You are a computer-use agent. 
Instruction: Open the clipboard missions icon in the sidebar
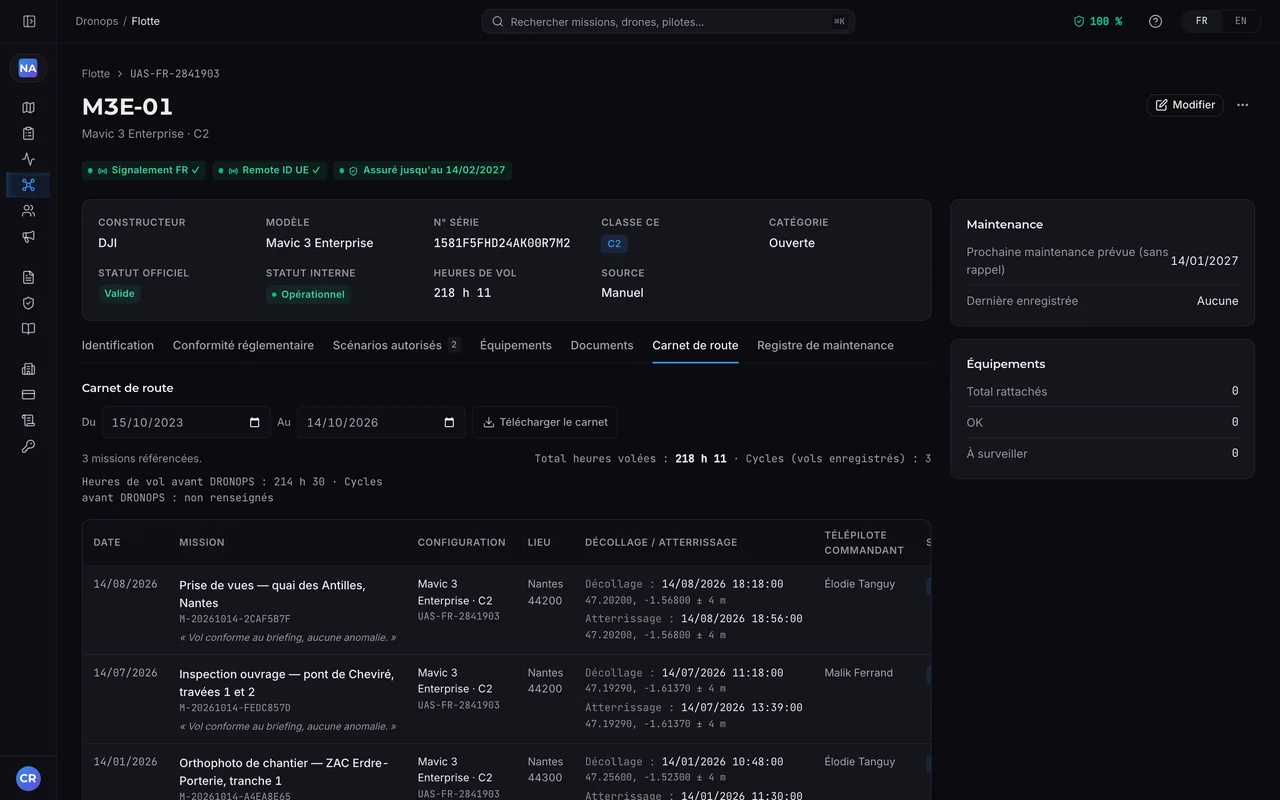tap(28, 133)
